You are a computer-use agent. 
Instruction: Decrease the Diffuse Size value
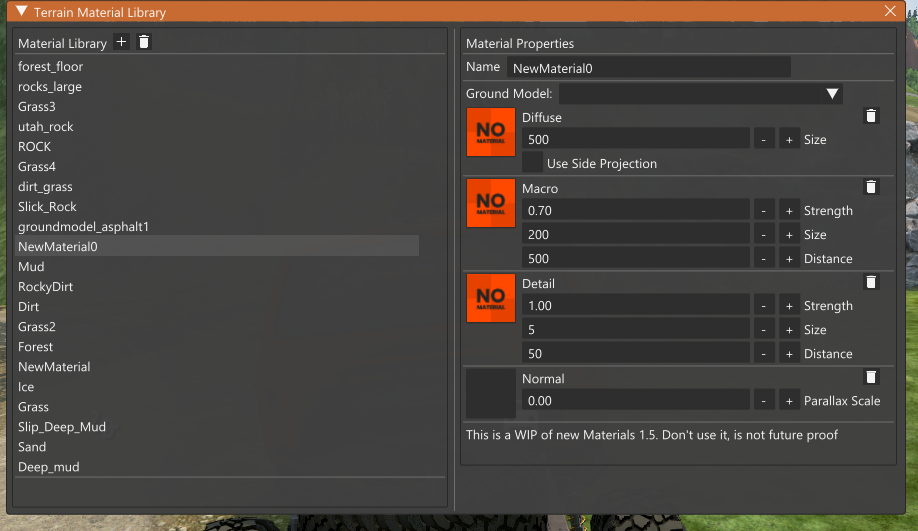pyautogui.click(x=763, y=139)
